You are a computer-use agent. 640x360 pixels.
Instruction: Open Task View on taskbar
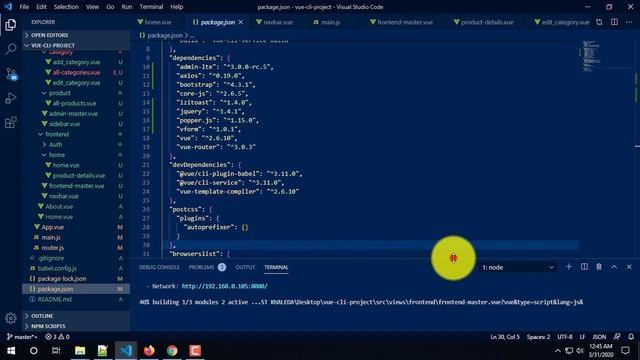pos(56,351)
